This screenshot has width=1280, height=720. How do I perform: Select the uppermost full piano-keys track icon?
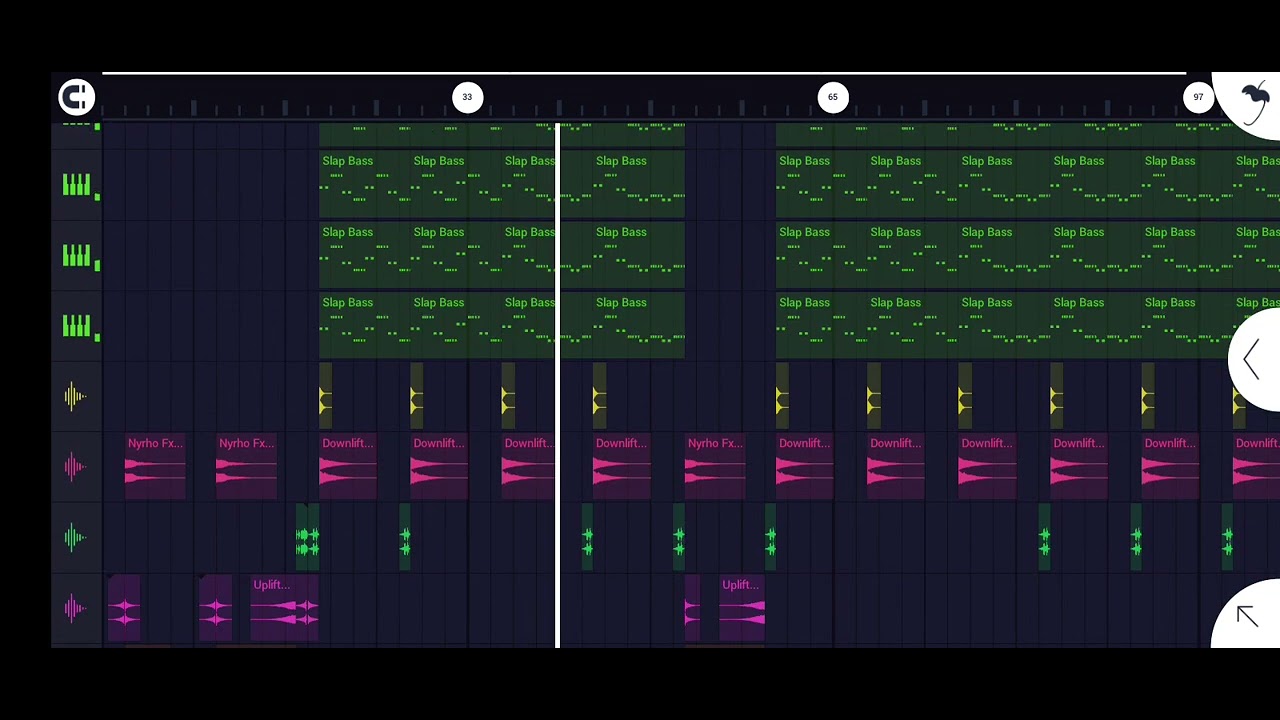[x=76, y=185]
